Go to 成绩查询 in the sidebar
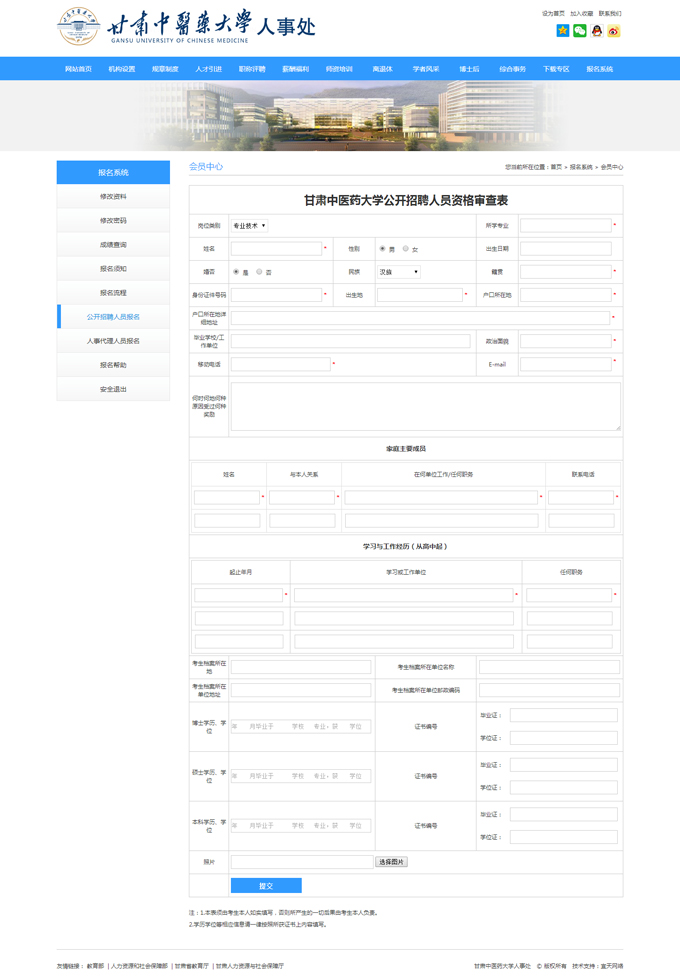This screenshot has width=680, height=978. (113, 245)
